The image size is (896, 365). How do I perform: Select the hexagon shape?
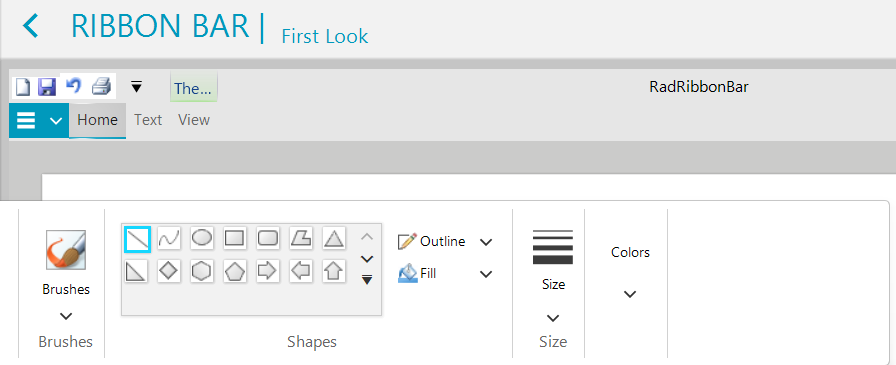(202, 271)
